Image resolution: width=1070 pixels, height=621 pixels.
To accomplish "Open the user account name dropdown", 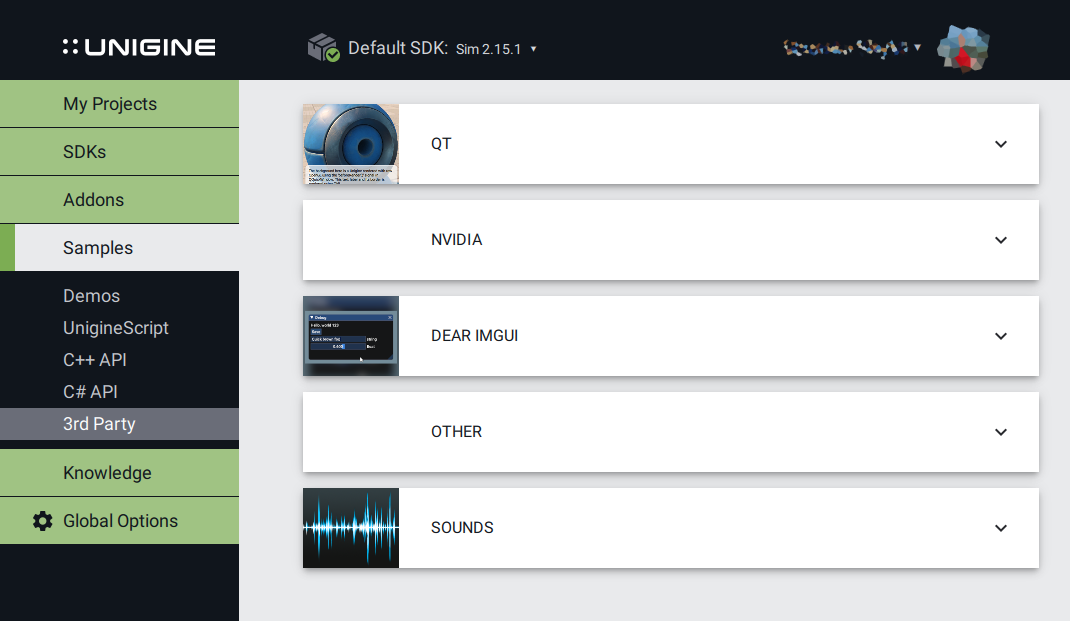I will [852, 47].
